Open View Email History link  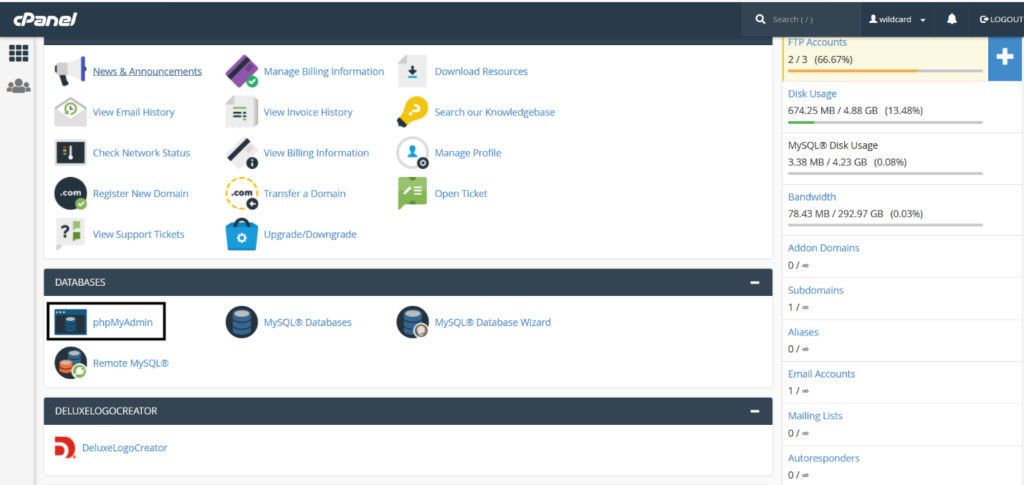tap(133, 112)
